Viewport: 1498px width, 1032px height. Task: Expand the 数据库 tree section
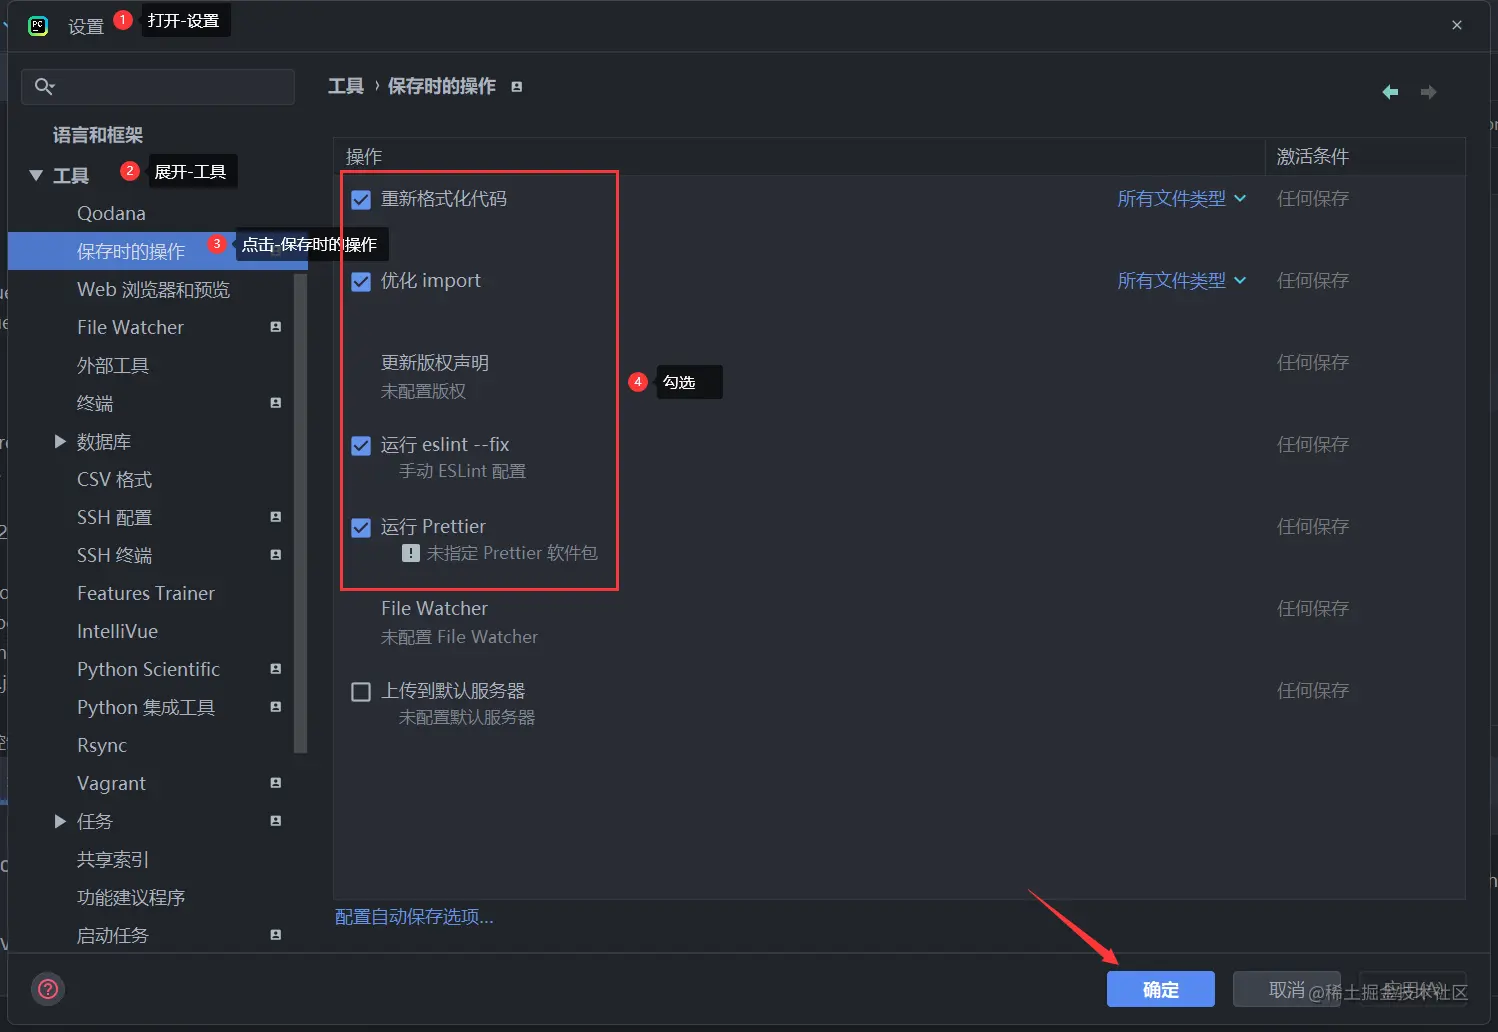click(60, 441)
